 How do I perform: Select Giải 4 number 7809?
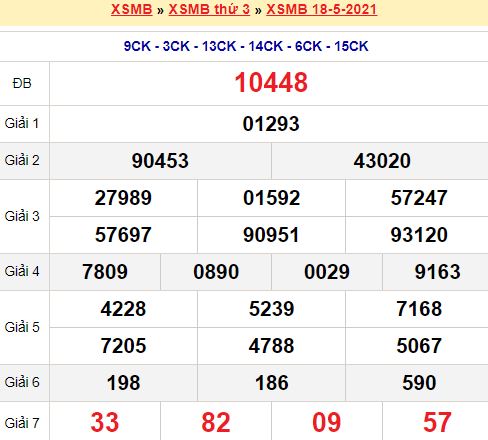point(105,272)
